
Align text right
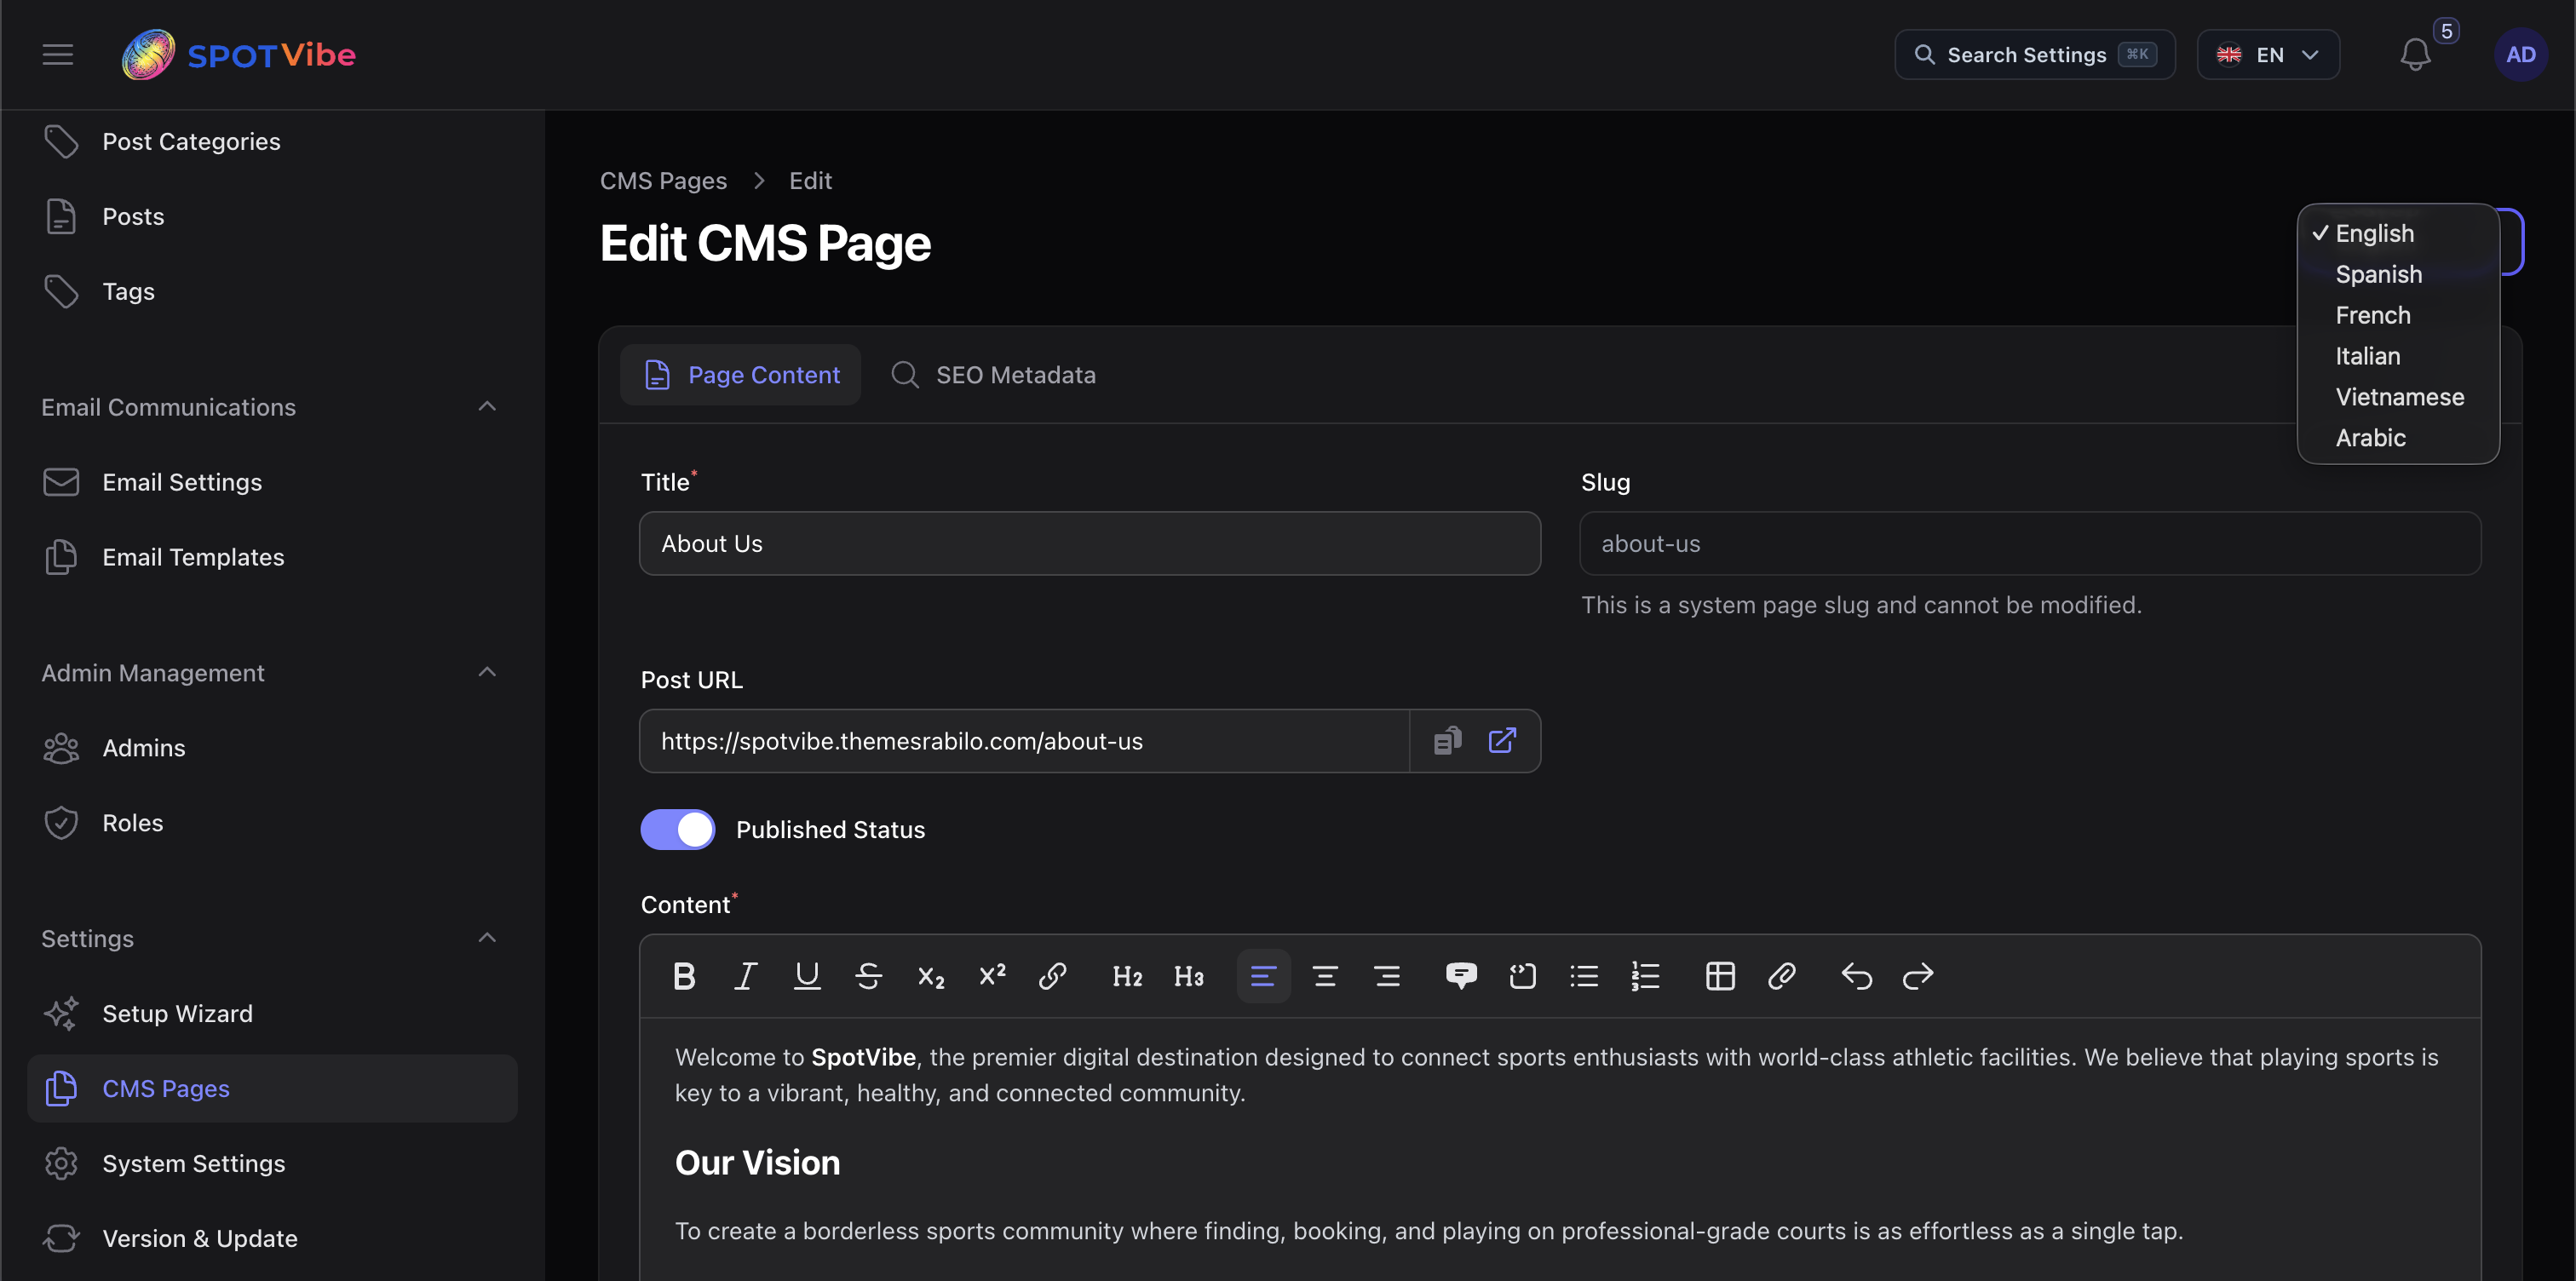(x=1387, y=976)
